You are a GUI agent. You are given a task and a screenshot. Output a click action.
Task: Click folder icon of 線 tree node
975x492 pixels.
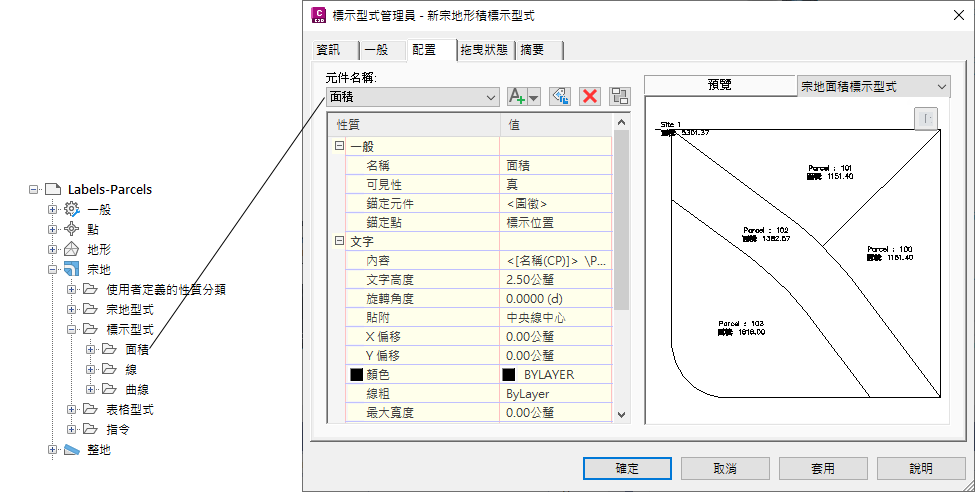pos(110,369)
